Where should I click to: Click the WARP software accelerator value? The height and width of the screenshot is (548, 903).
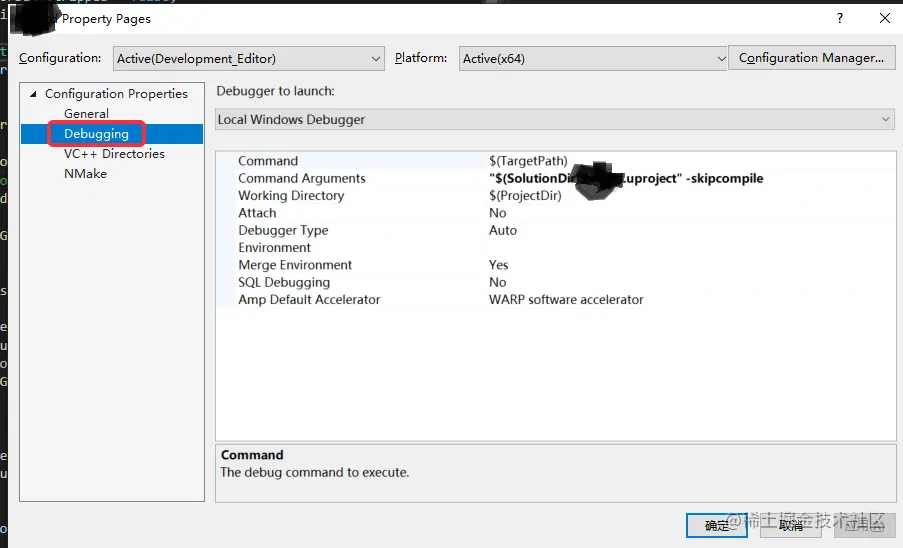pyautogui.click(x=566, y=299)
